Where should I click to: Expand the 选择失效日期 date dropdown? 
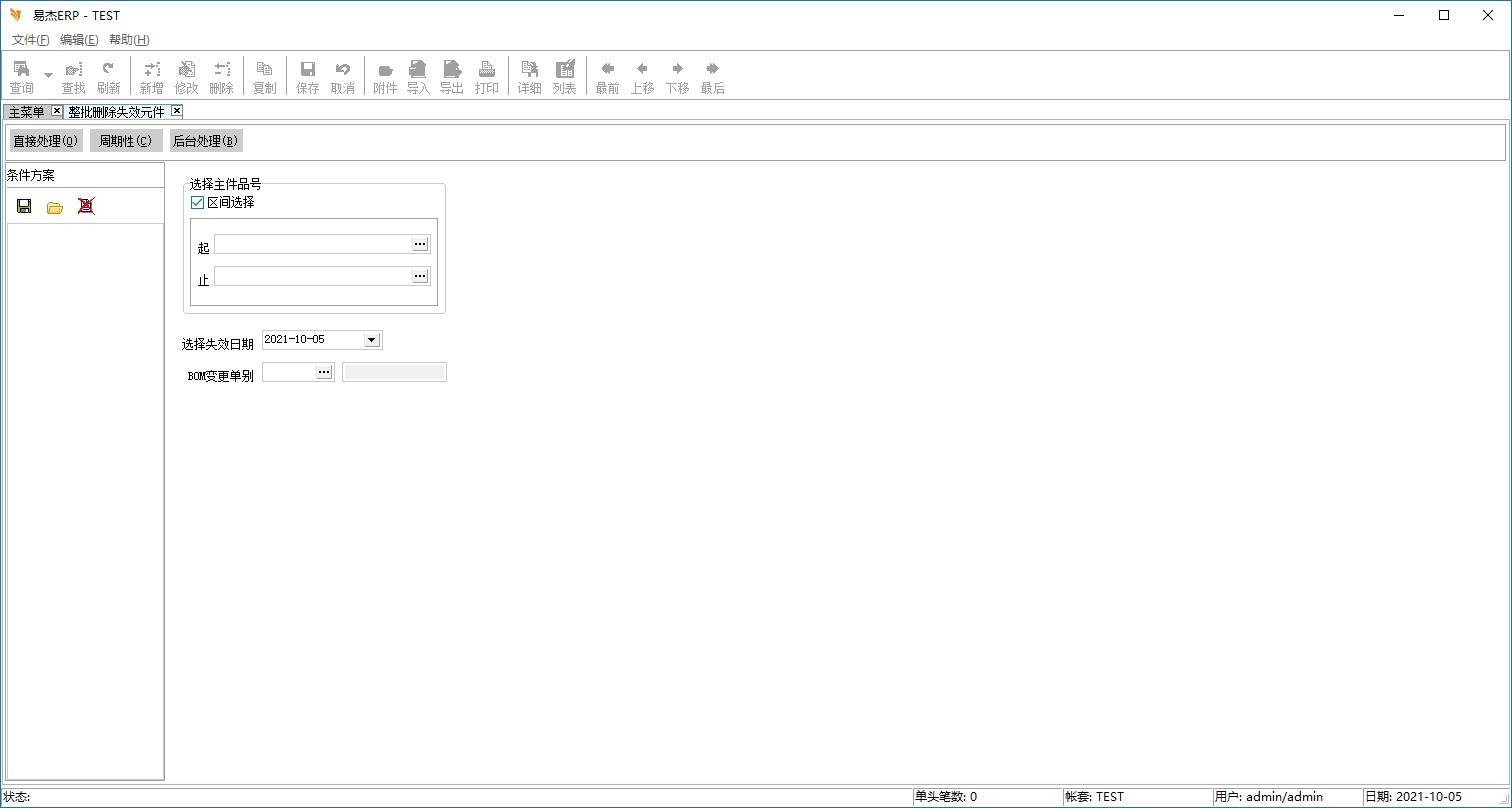(371, 340)
